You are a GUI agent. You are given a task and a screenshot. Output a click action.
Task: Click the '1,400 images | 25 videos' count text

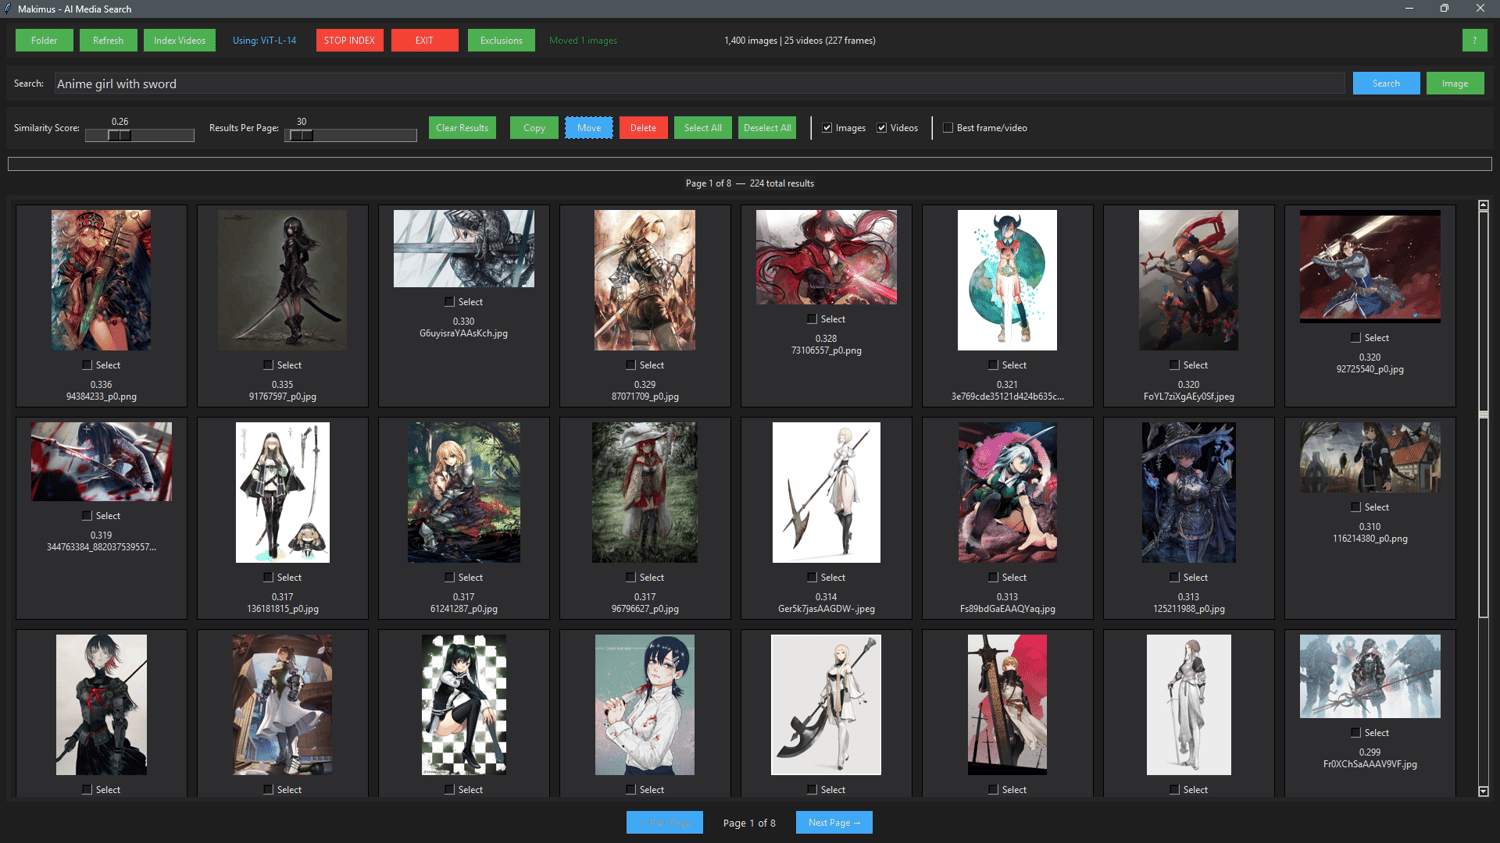click(800, 41)
